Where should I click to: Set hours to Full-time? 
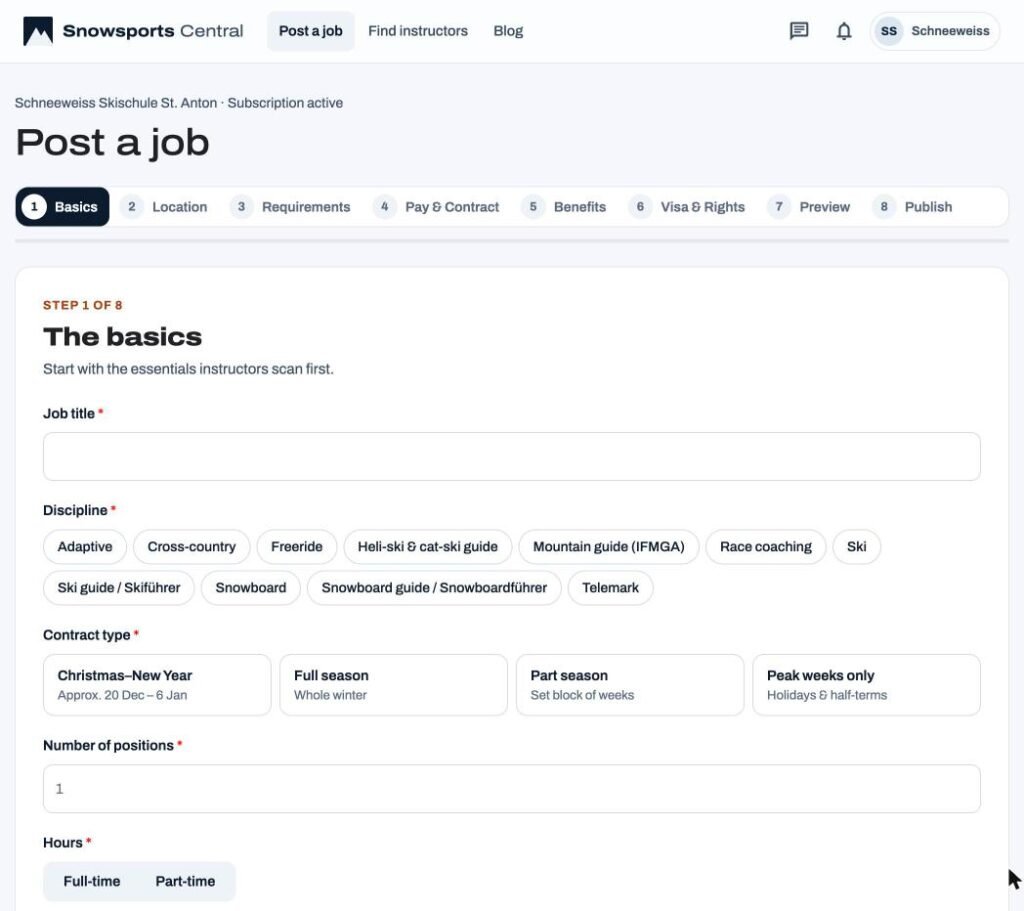(91, 881)
